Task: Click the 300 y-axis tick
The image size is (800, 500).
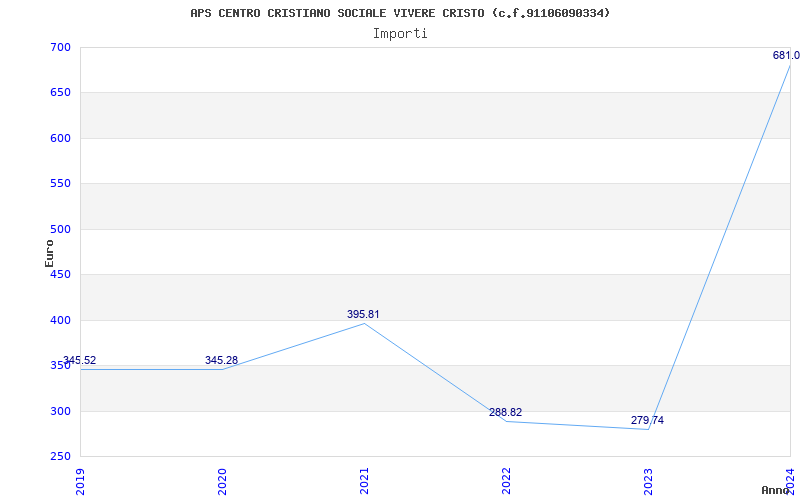Action: (60, 412)
